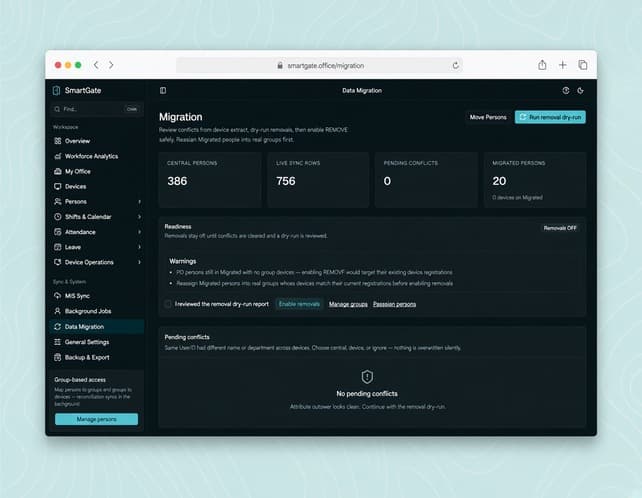This screenshot has height=498, width=642.
Task: Click the 'Warnings' heading text
Action: click(183, 261)
